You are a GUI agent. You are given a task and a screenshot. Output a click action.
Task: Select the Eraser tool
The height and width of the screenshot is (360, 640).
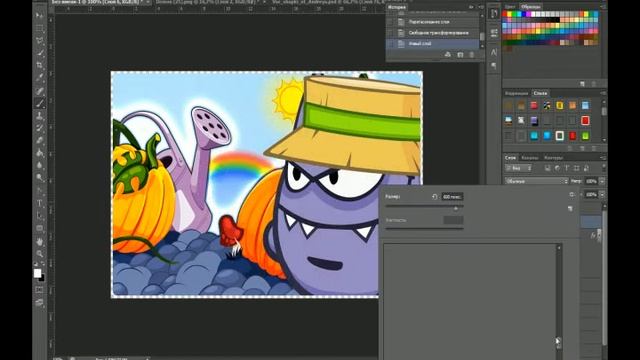(40, 141)
